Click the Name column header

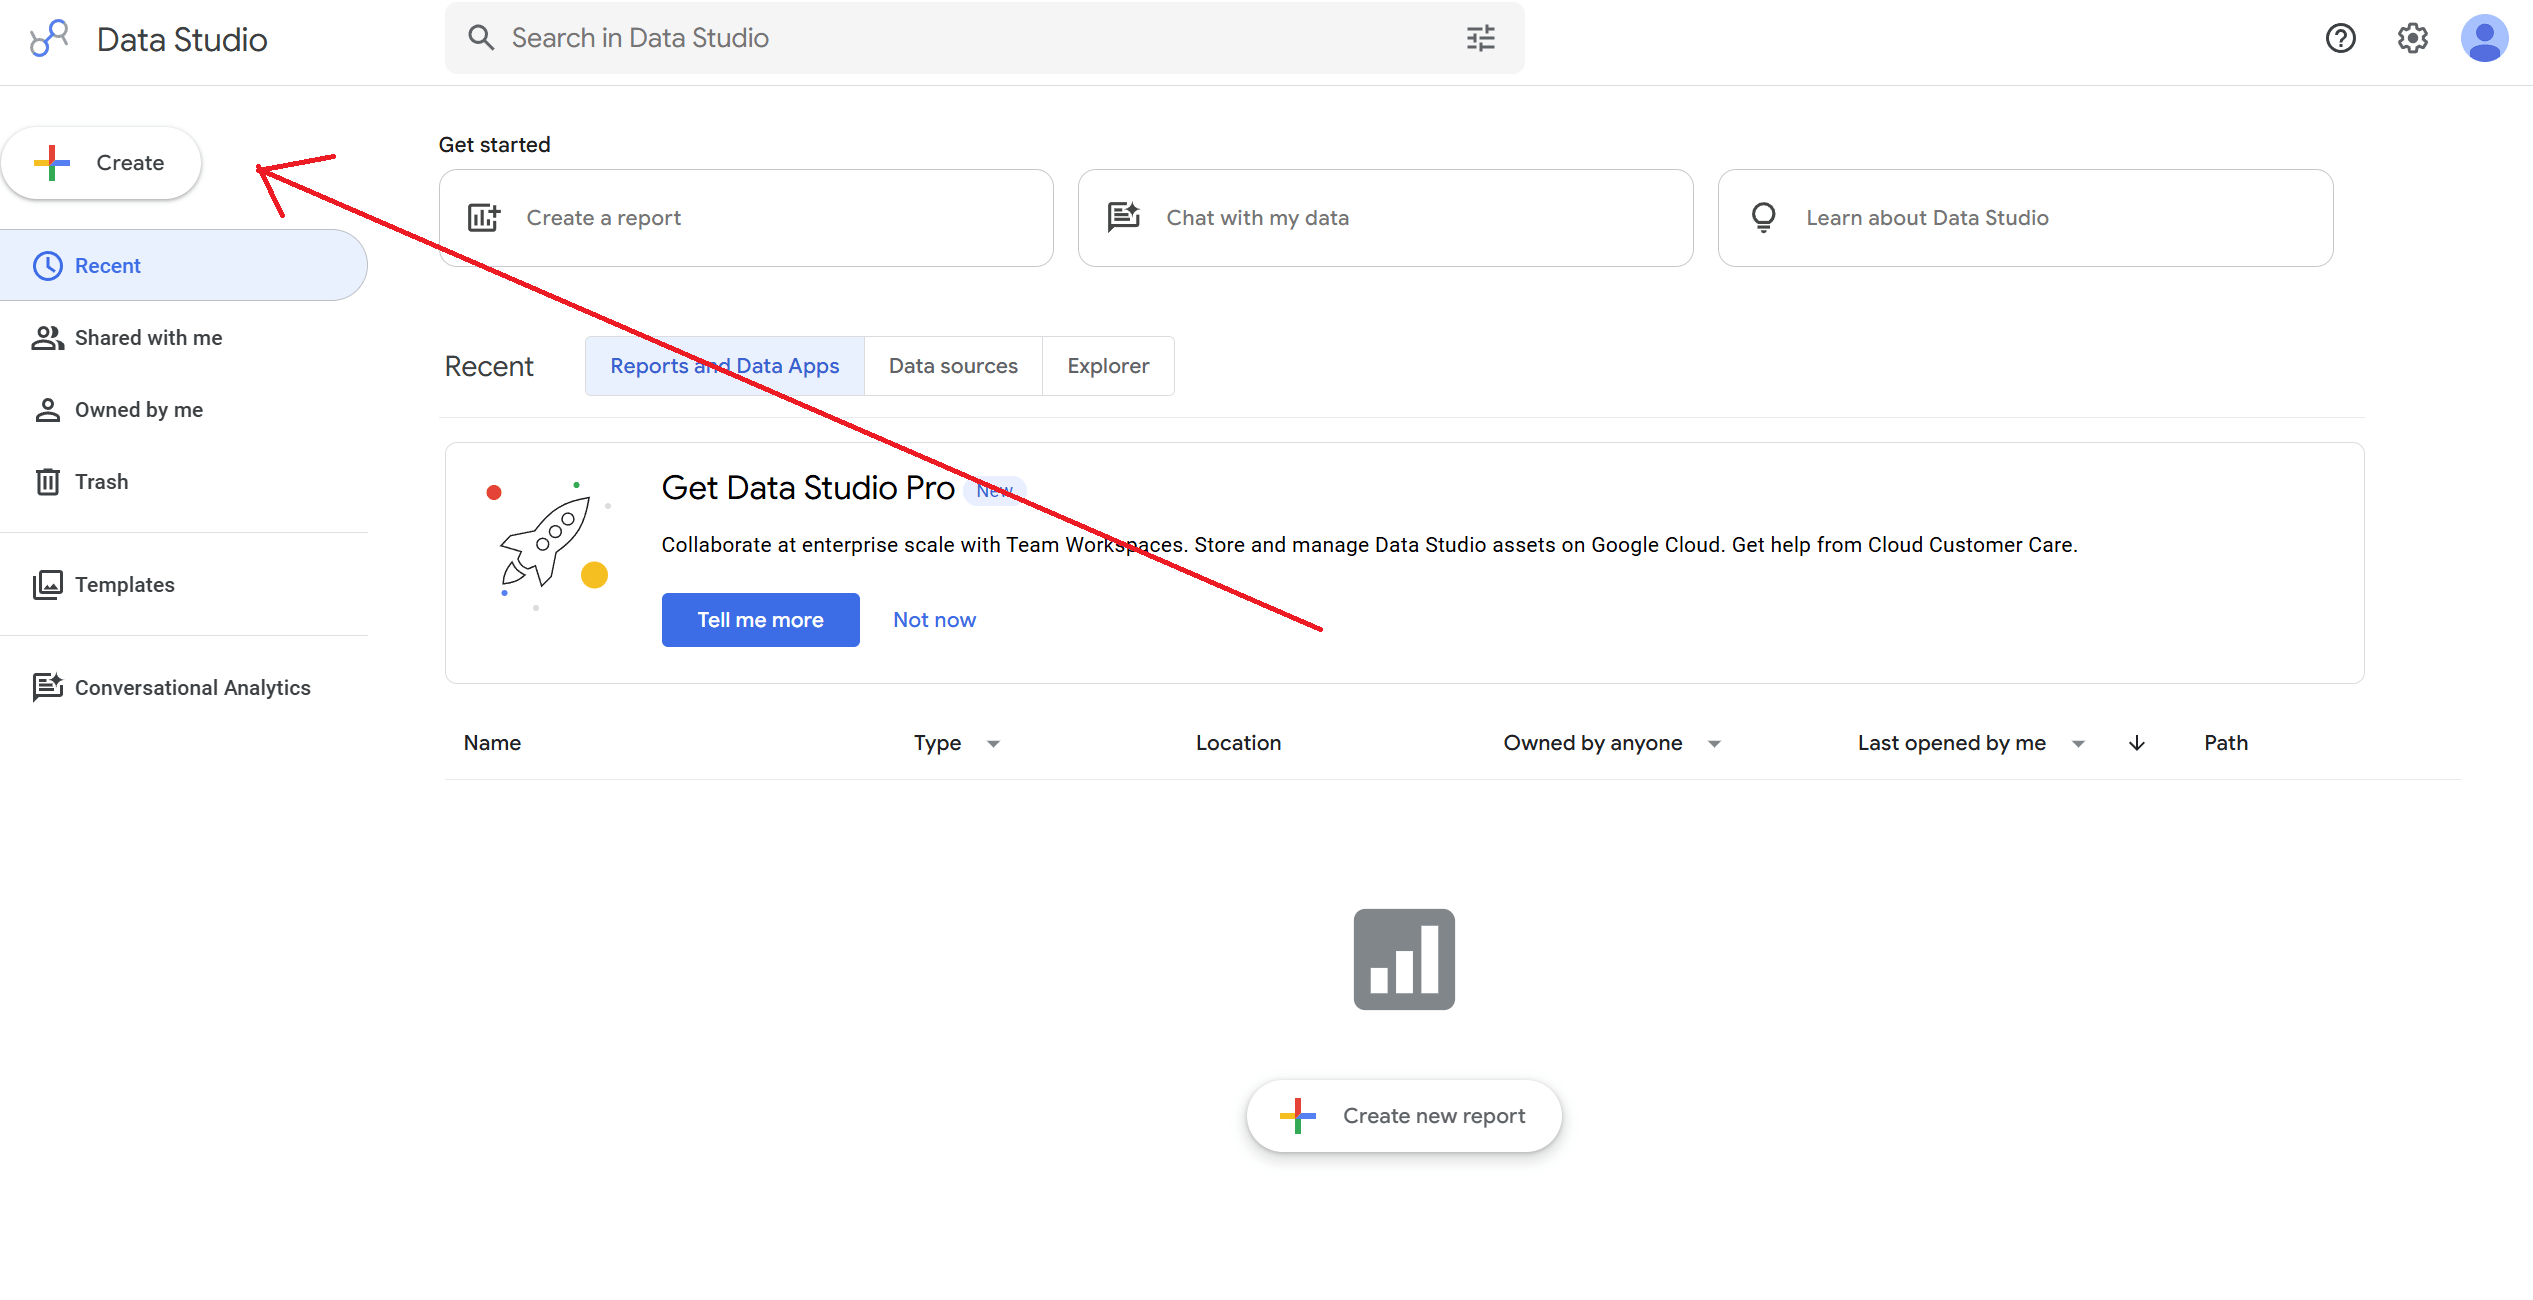492,743
